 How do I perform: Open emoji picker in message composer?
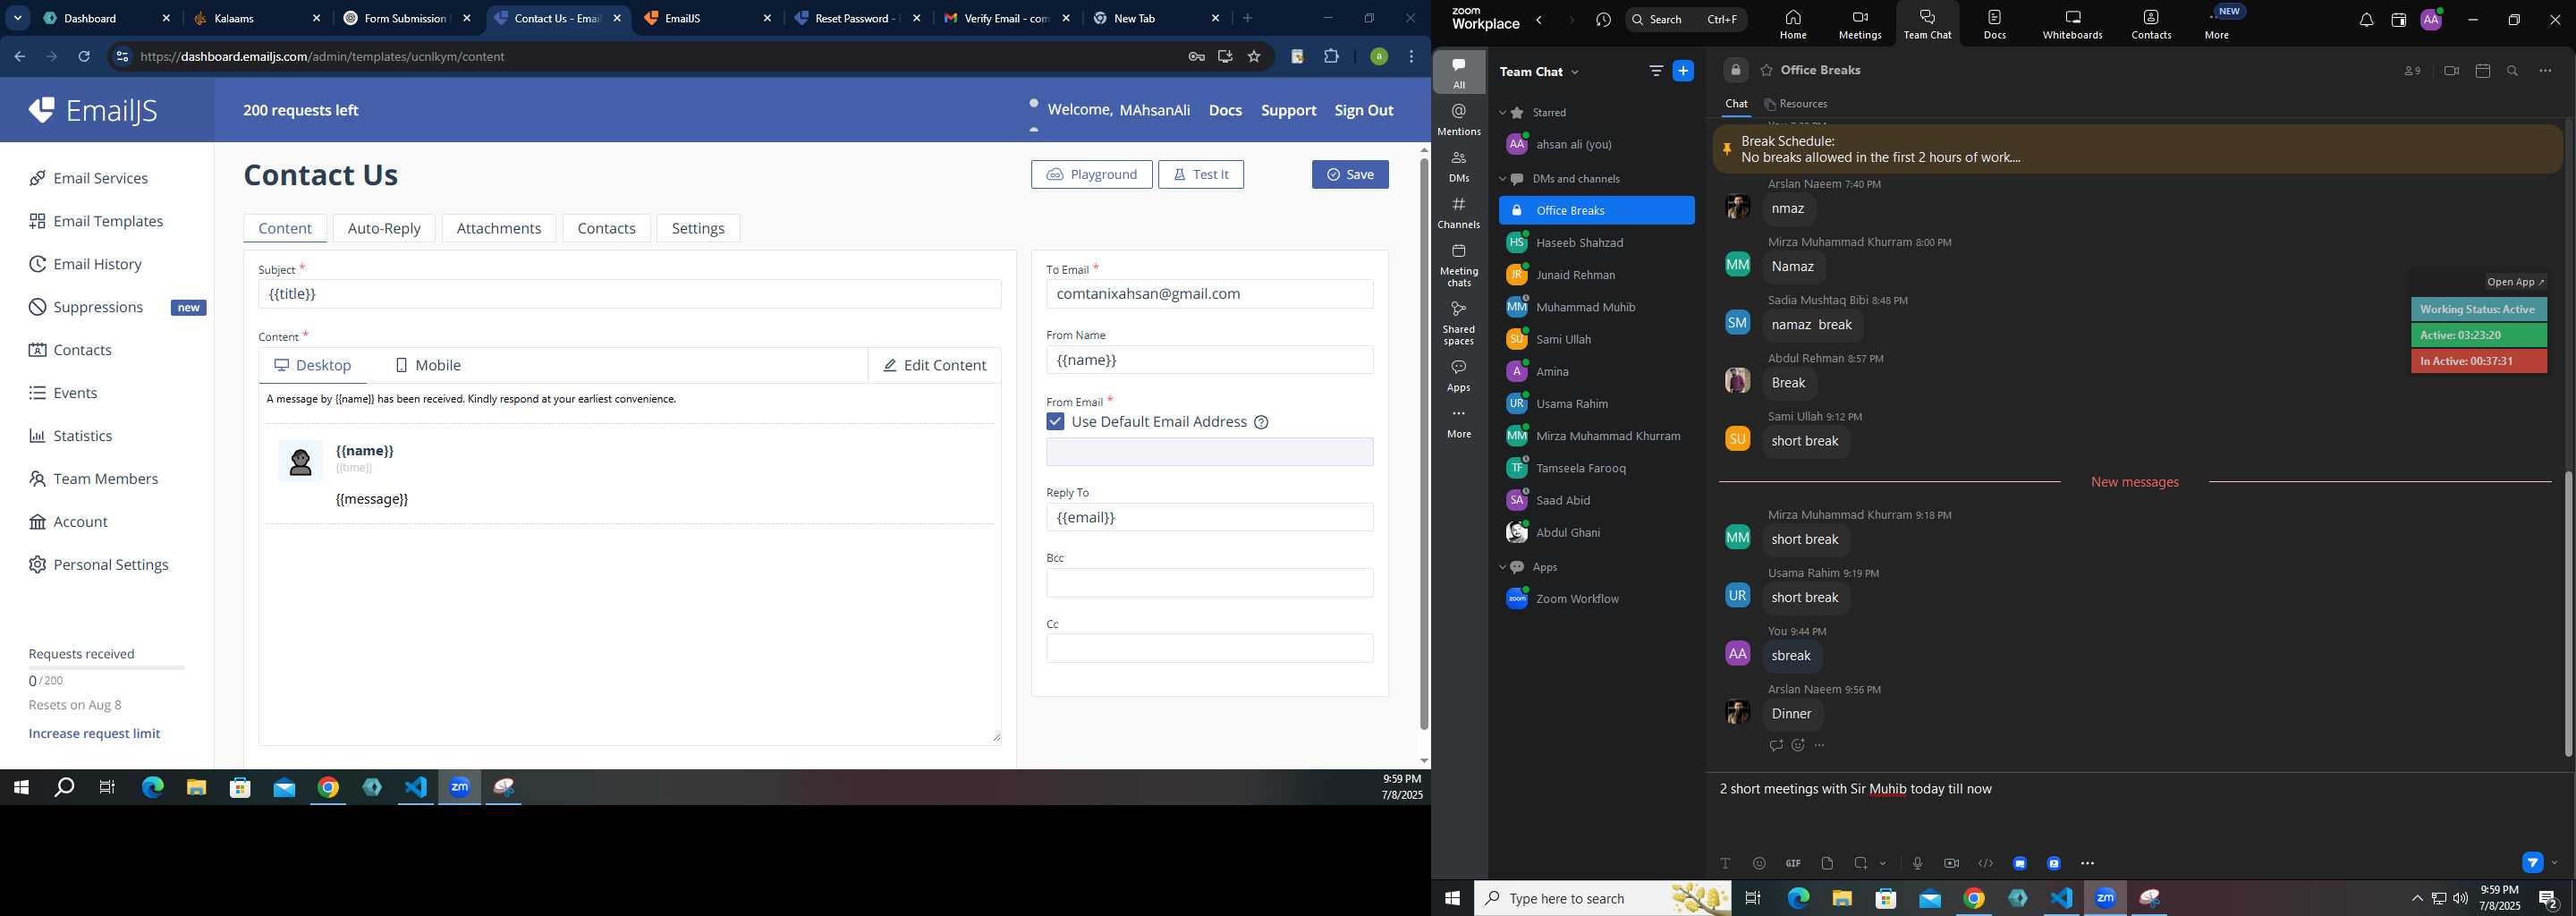click(x=1759, y=863)
